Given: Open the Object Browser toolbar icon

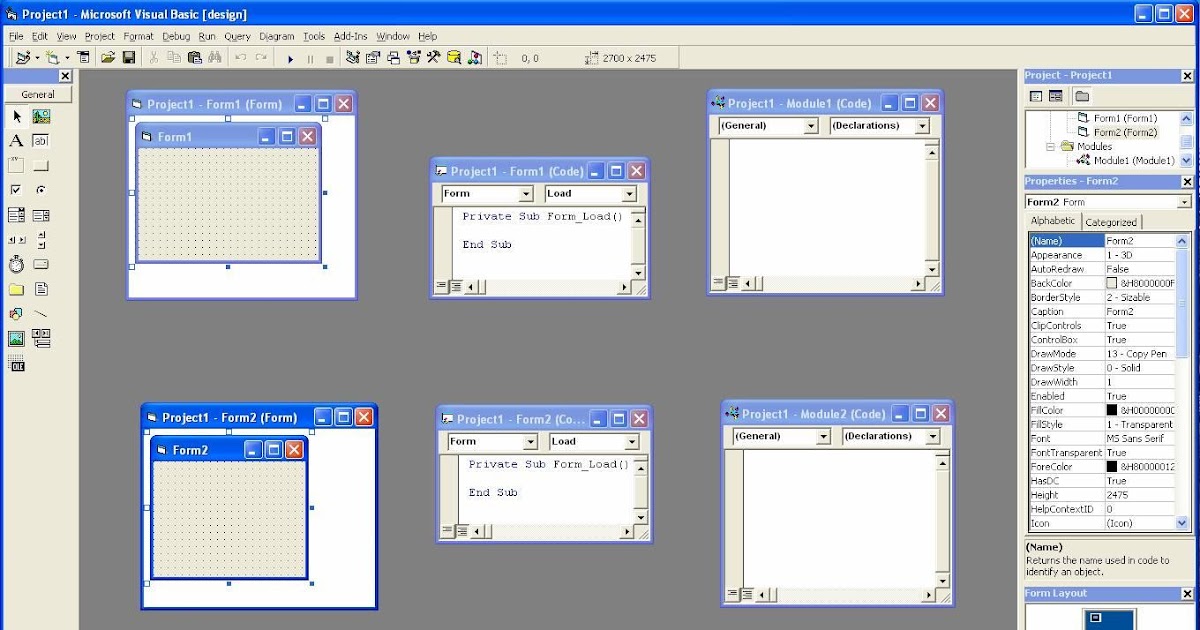Looking at the screenshot, I should coord(413,58).
